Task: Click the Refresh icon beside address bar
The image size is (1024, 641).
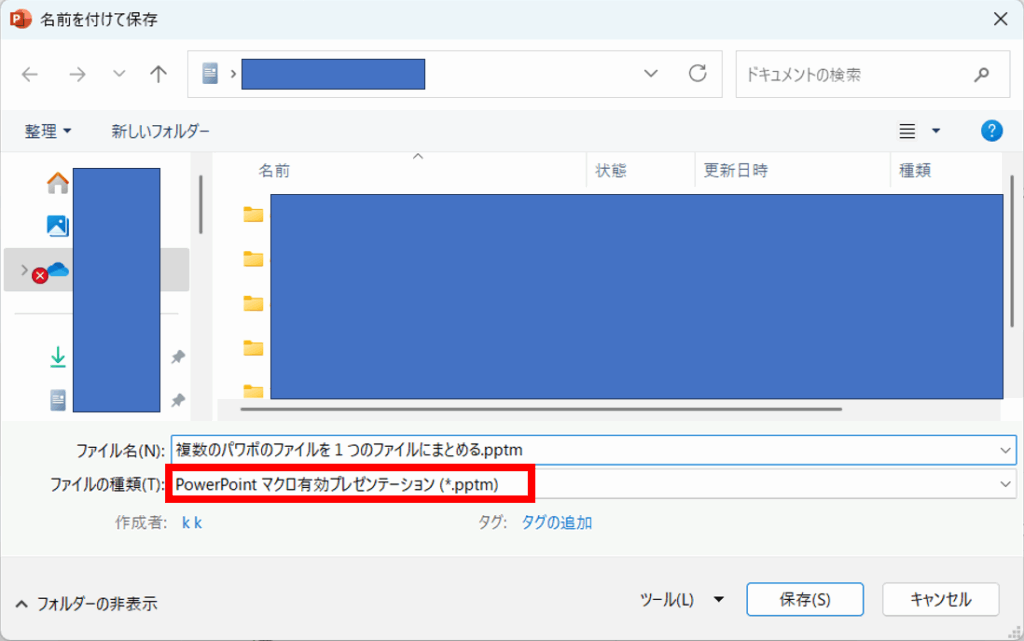Action: (x=698, y=74)
